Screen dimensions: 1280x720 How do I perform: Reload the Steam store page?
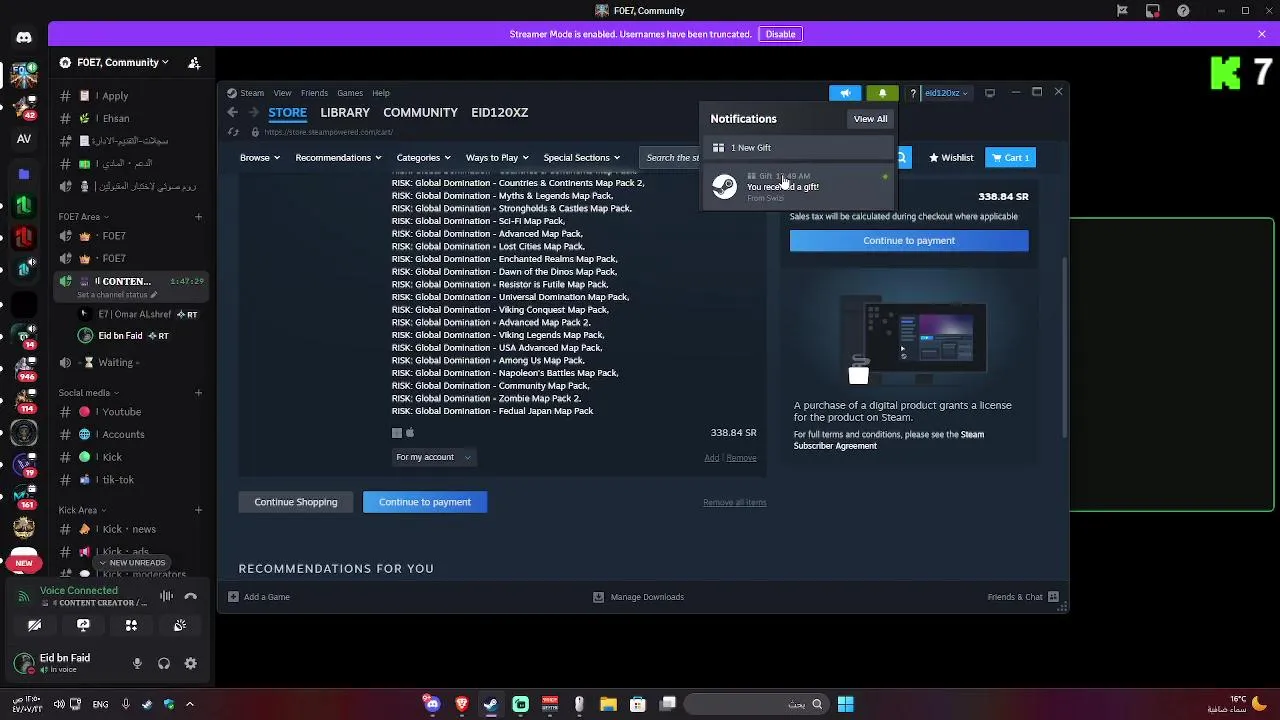[233, 132]
